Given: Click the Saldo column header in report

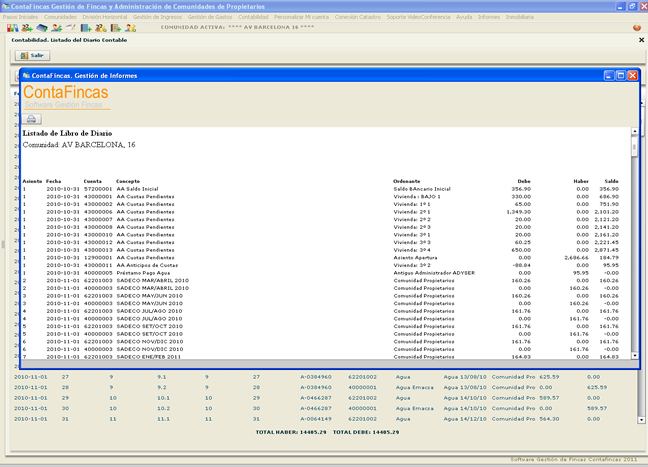Looking at the screenshot, I should pyautogui.click(x=612, y=181).
